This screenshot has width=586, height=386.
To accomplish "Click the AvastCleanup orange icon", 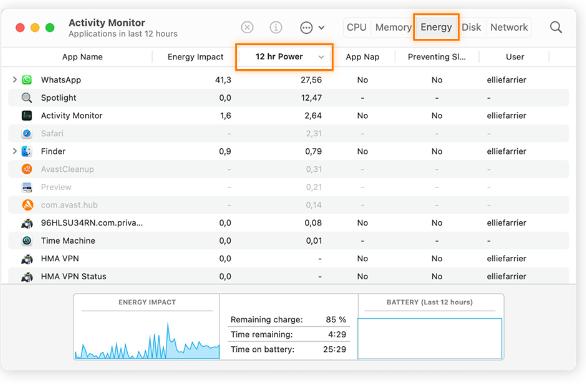I will (27, 169).
